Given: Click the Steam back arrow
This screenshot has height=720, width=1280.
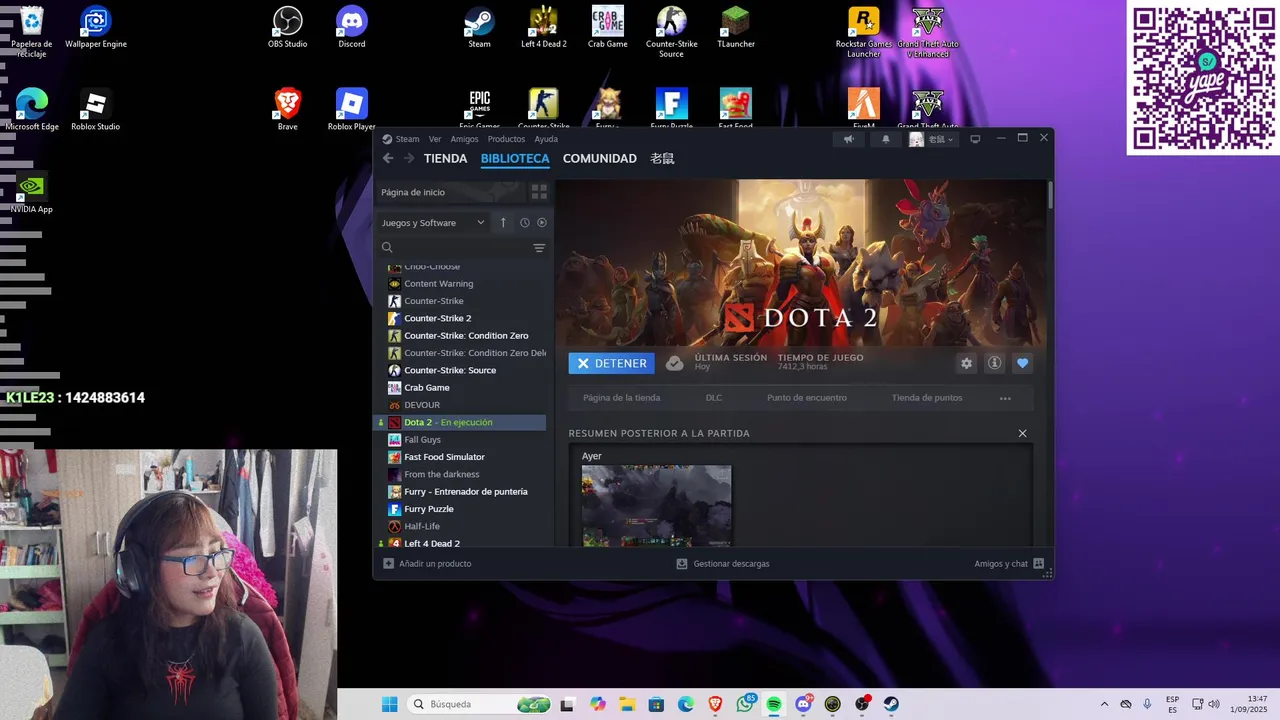Looking at the screenshot, I should tap(388, 158).
